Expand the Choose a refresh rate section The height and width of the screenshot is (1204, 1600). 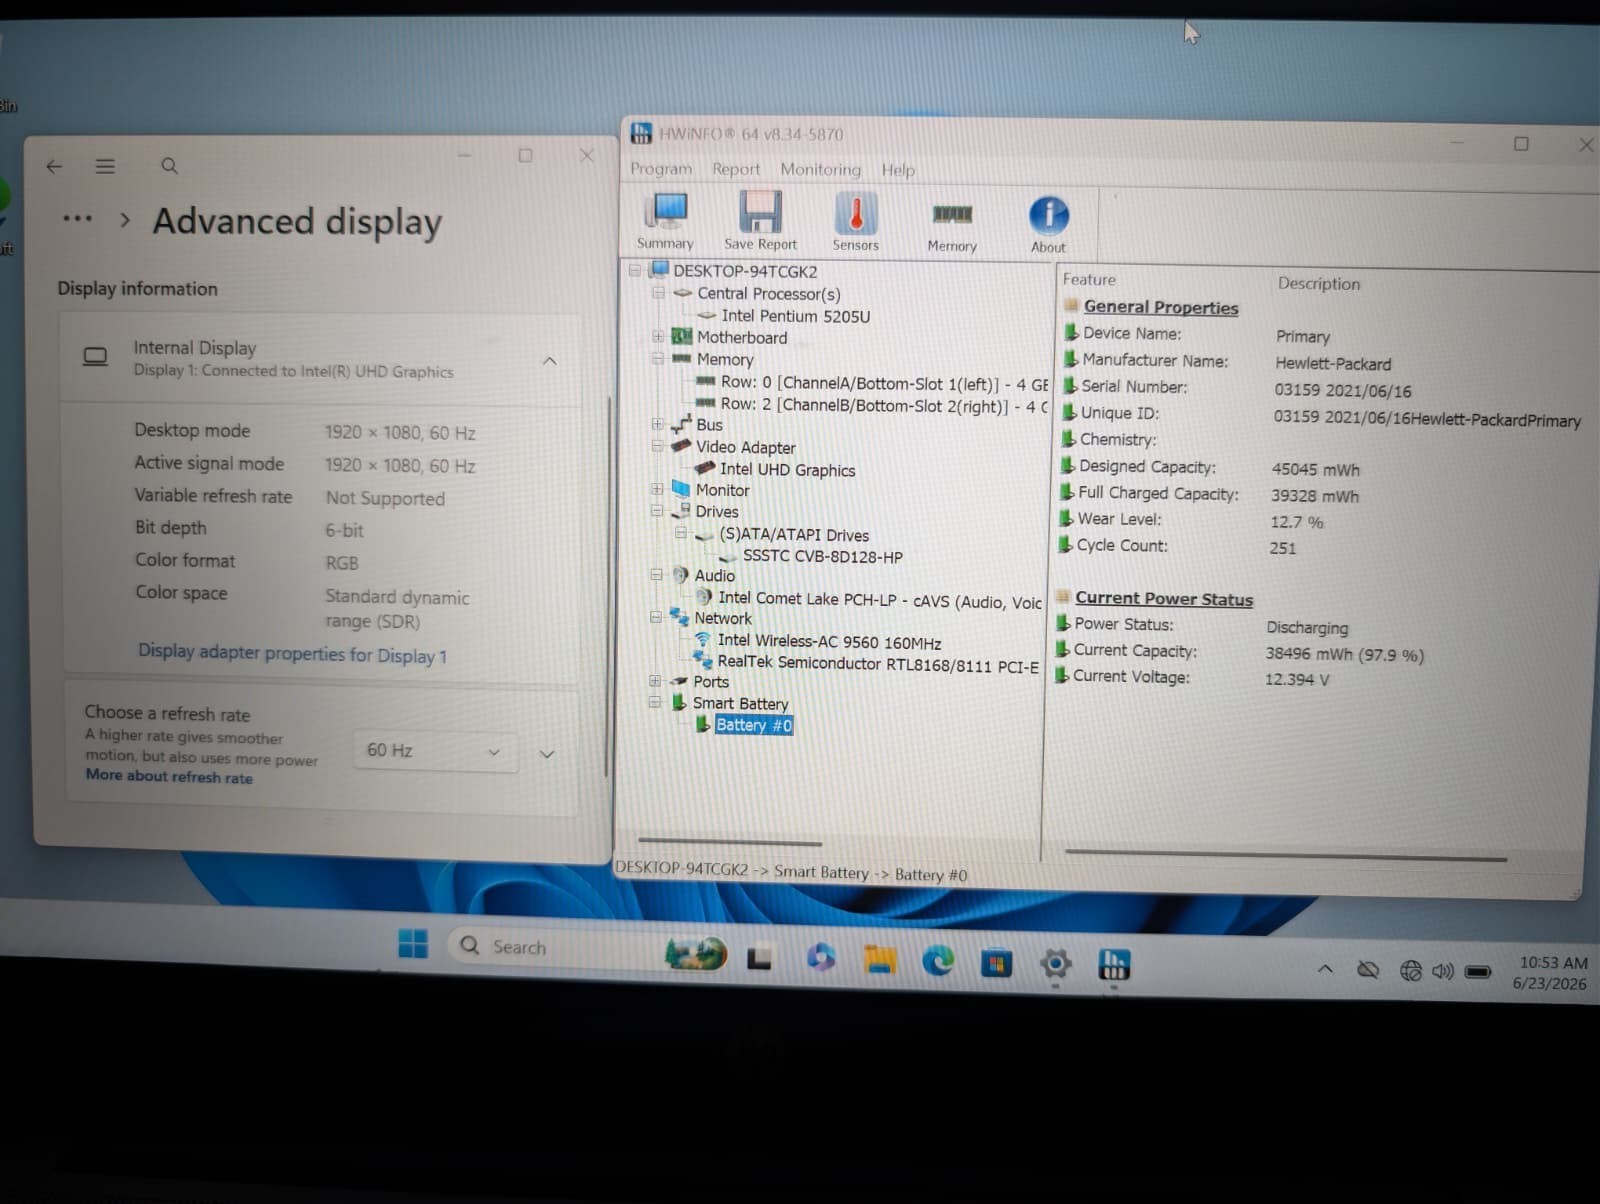(x=547, y=754)
